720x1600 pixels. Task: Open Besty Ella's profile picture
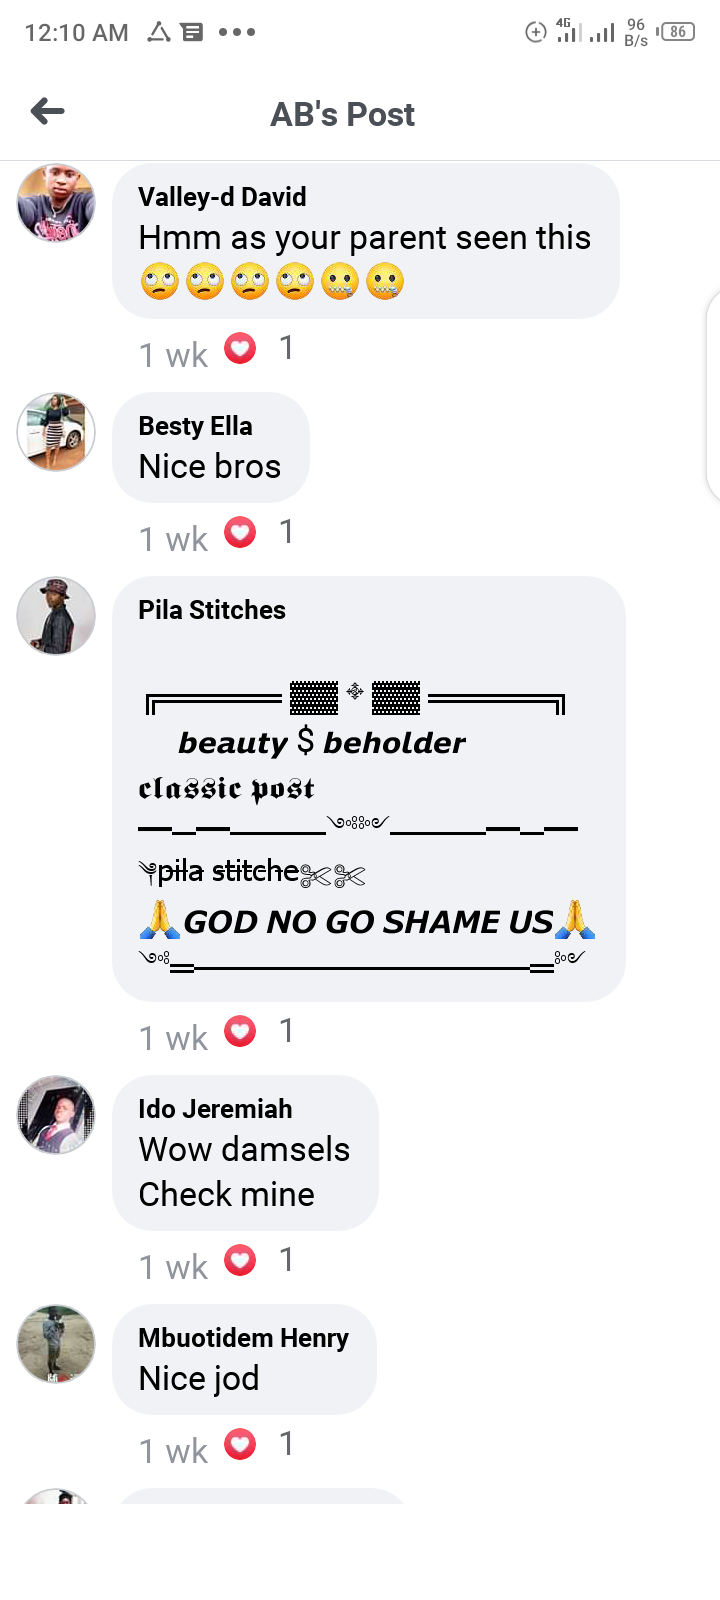click(x=56, y=432)
